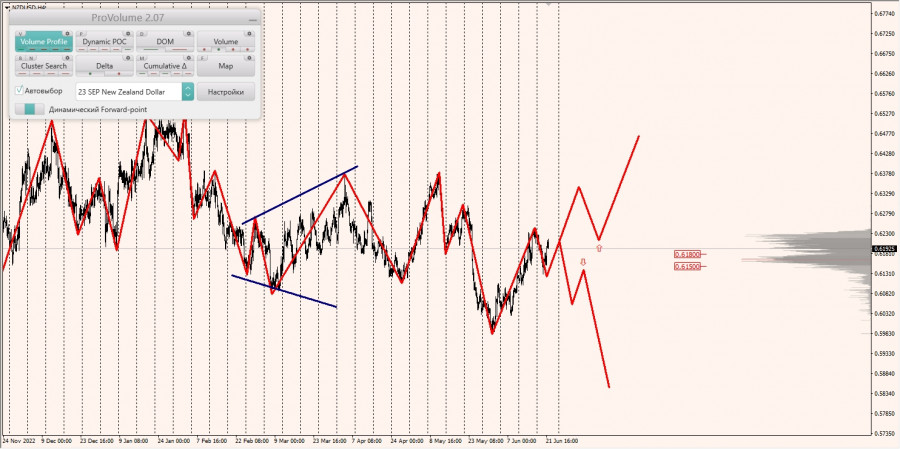
Task: Toggle the Volume indicator
Action: (x=226, y=41)
